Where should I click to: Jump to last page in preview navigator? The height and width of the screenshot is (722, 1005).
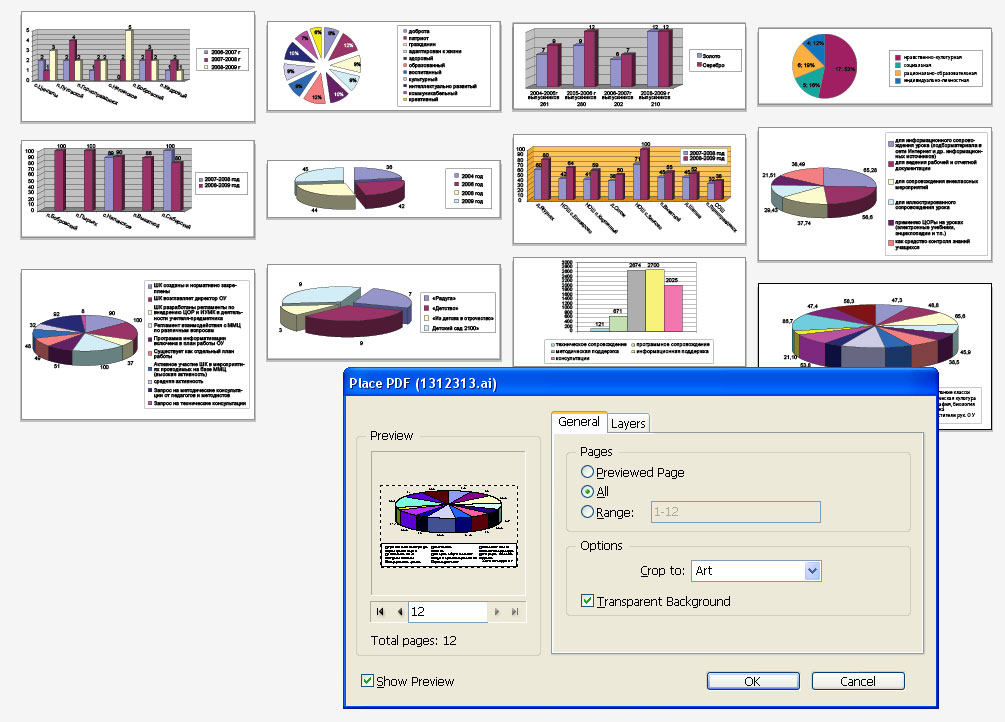click(515, 612)
